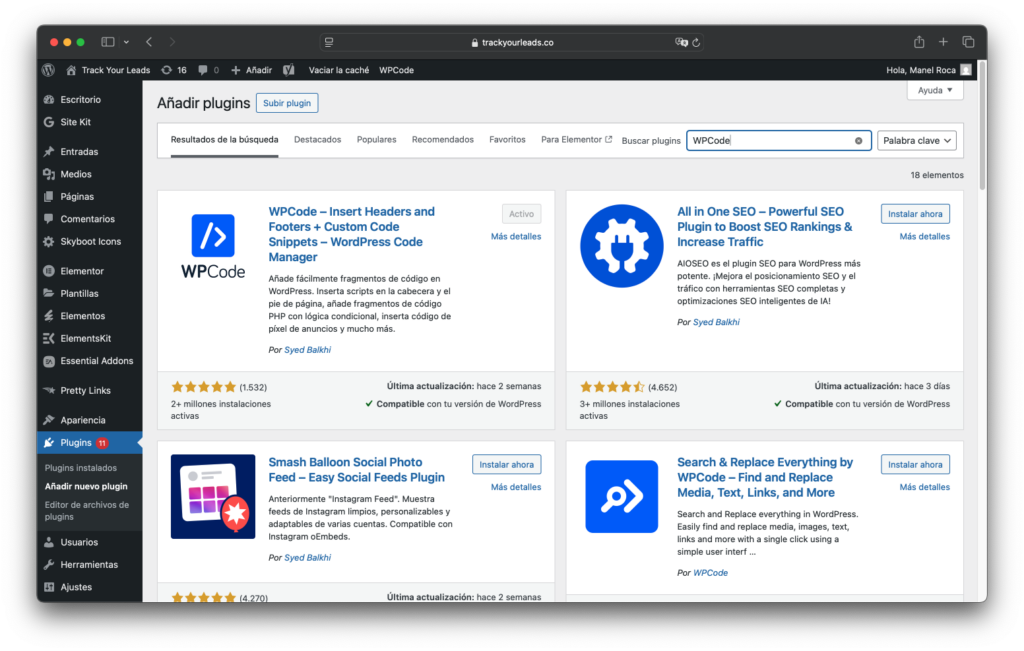
Task: Click the page vertical scrollbar
Action: [982, 127]
